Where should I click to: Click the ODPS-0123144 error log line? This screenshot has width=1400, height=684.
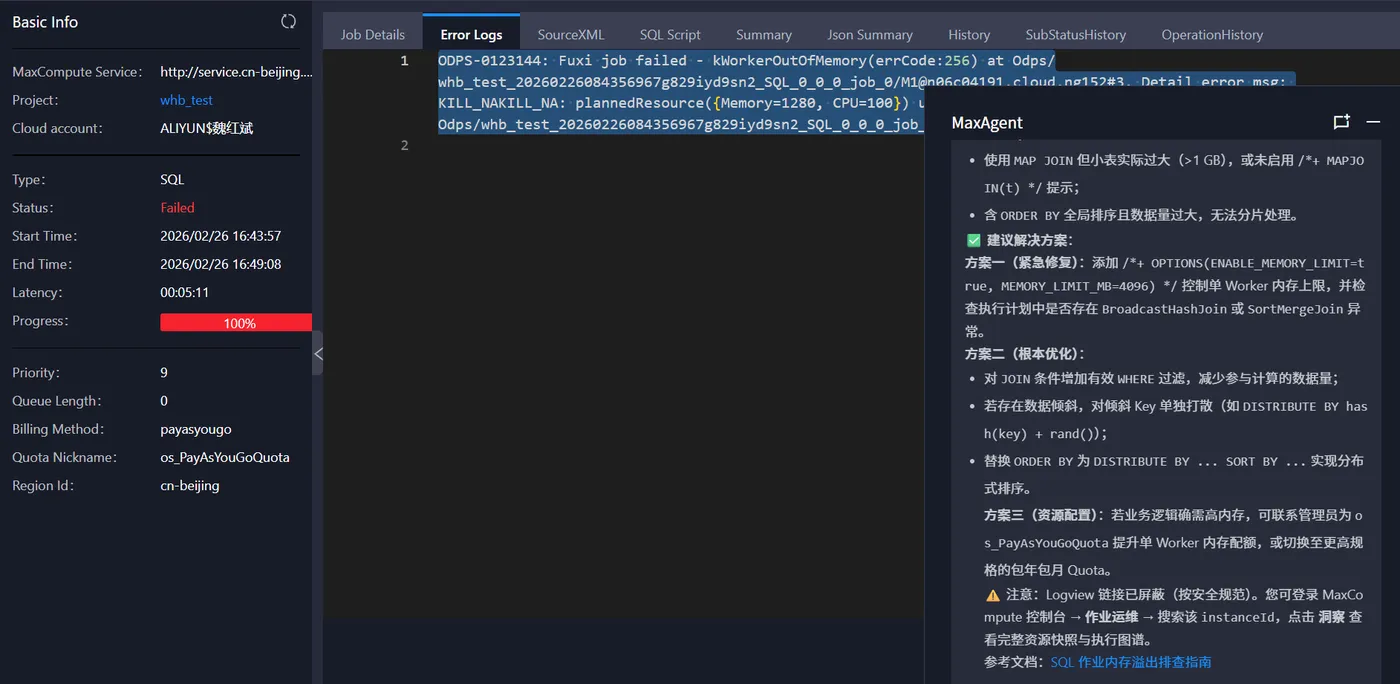point(746,61)
